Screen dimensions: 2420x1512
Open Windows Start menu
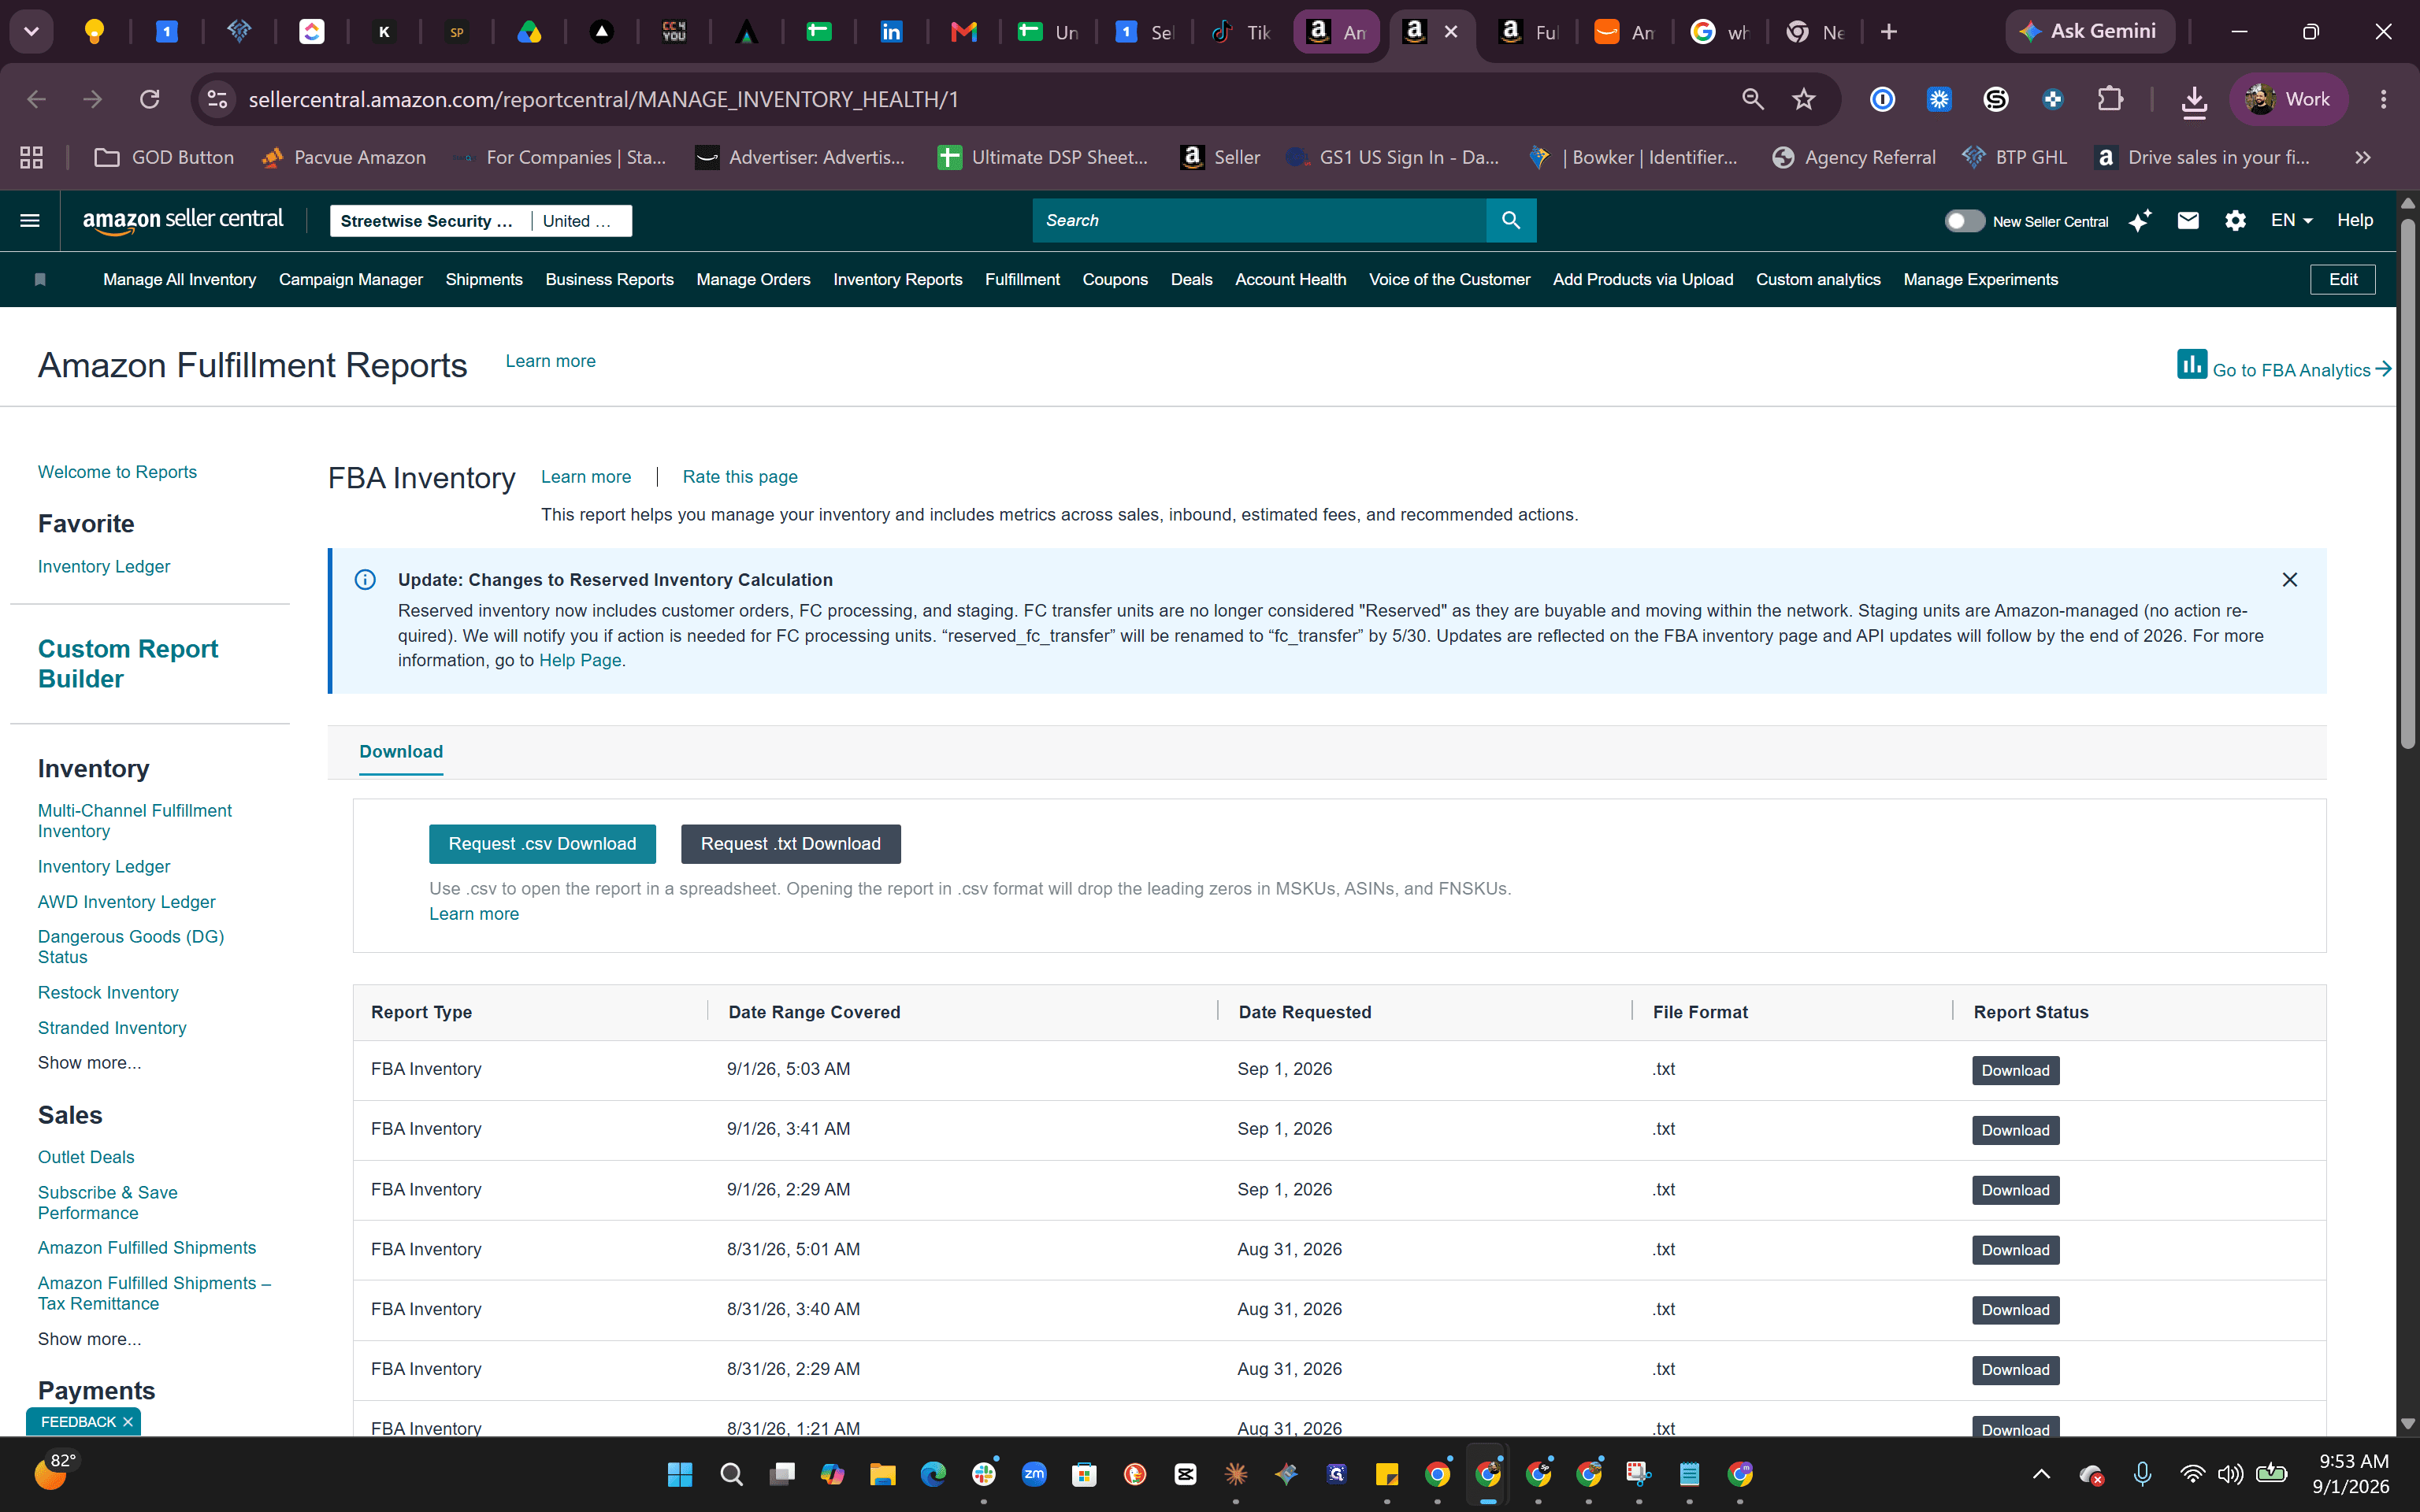pyautogui.click(x=680, y=1474)
